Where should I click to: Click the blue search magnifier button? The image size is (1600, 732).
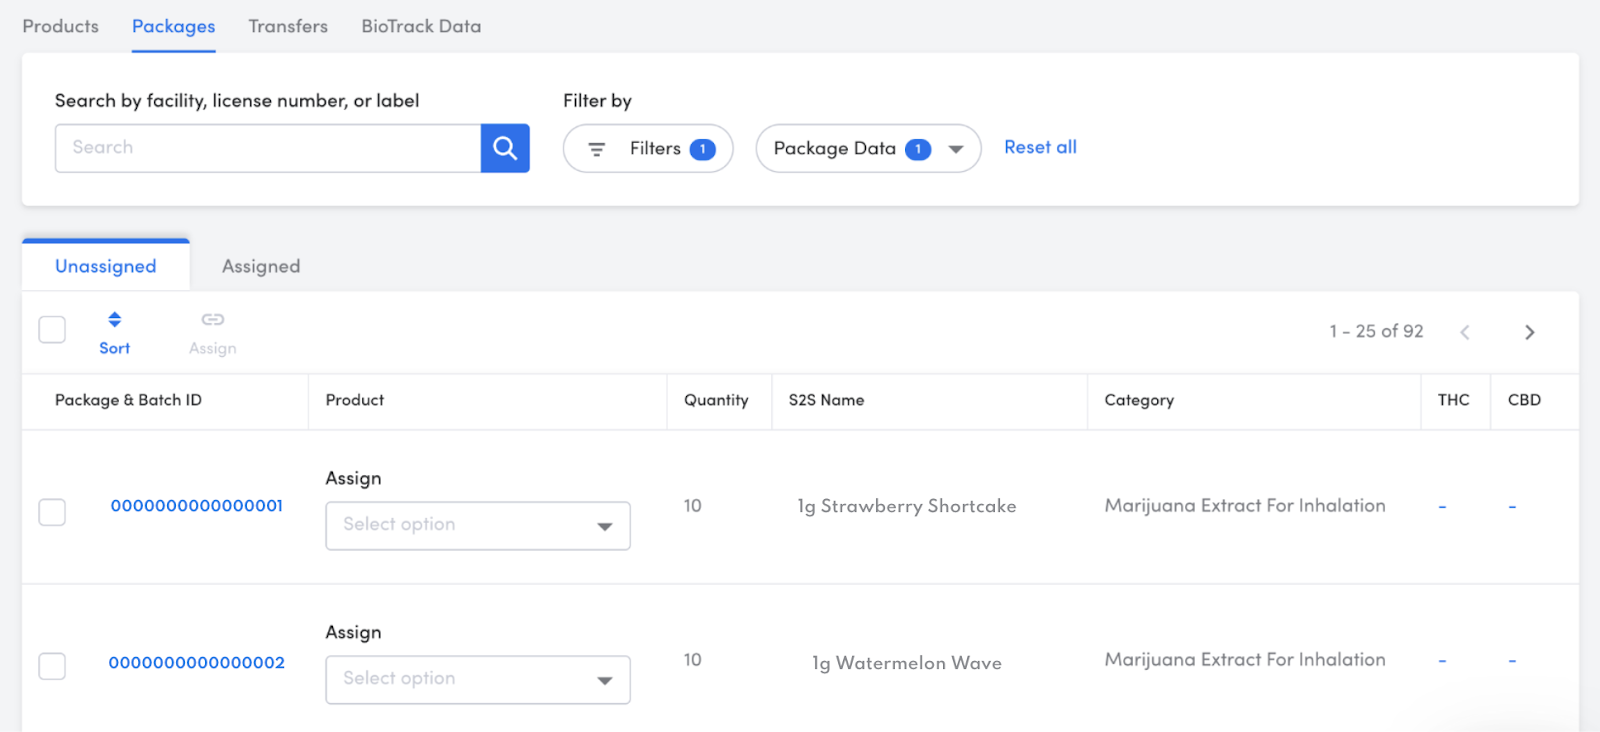[505, 148]
